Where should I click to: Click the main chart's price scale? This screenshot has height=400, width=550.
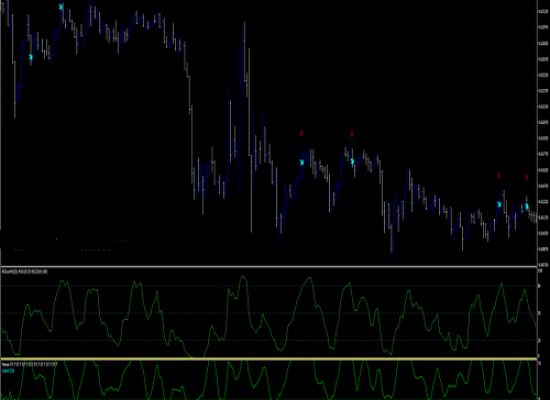pos(543,133)
